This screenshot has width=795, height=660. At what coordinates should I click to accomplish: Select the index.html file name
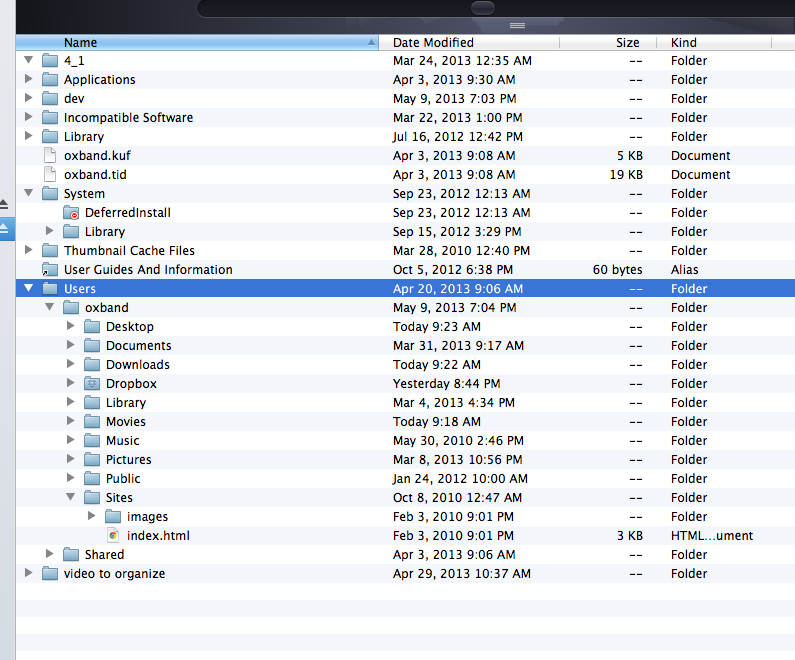coord(158,535)
